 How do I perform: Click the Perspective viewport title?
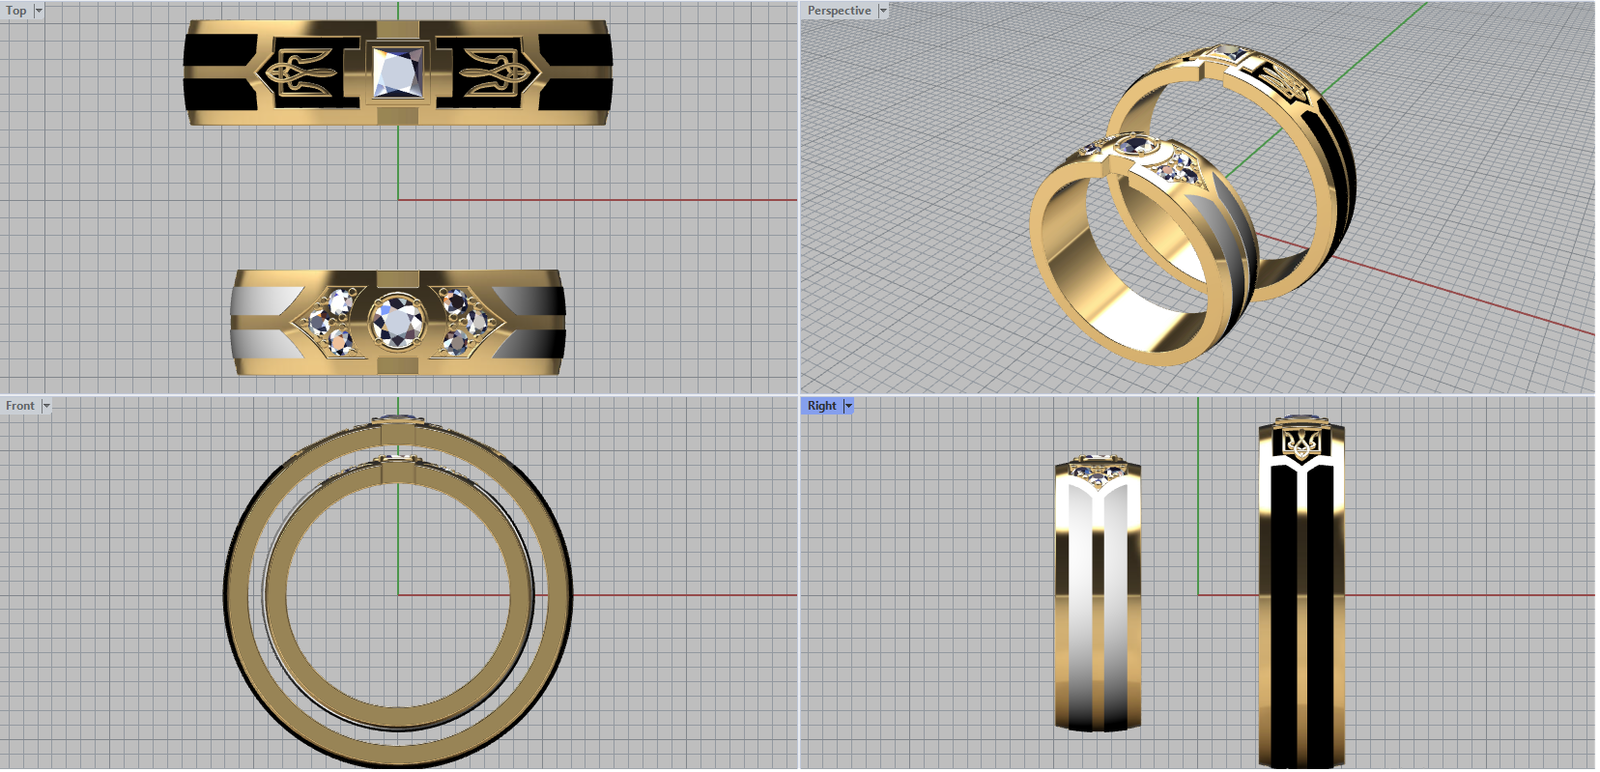coord(839,10)
